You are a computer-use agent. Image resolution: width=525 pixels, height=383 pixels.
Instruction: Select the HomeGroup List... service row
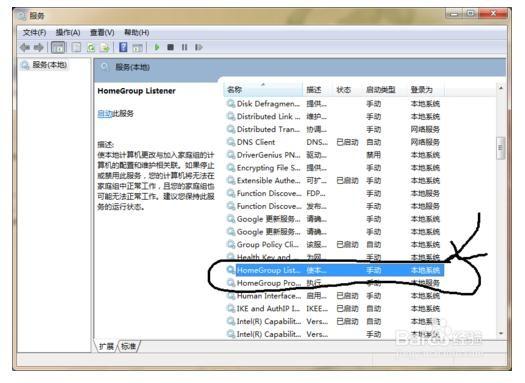coord(335,270)
